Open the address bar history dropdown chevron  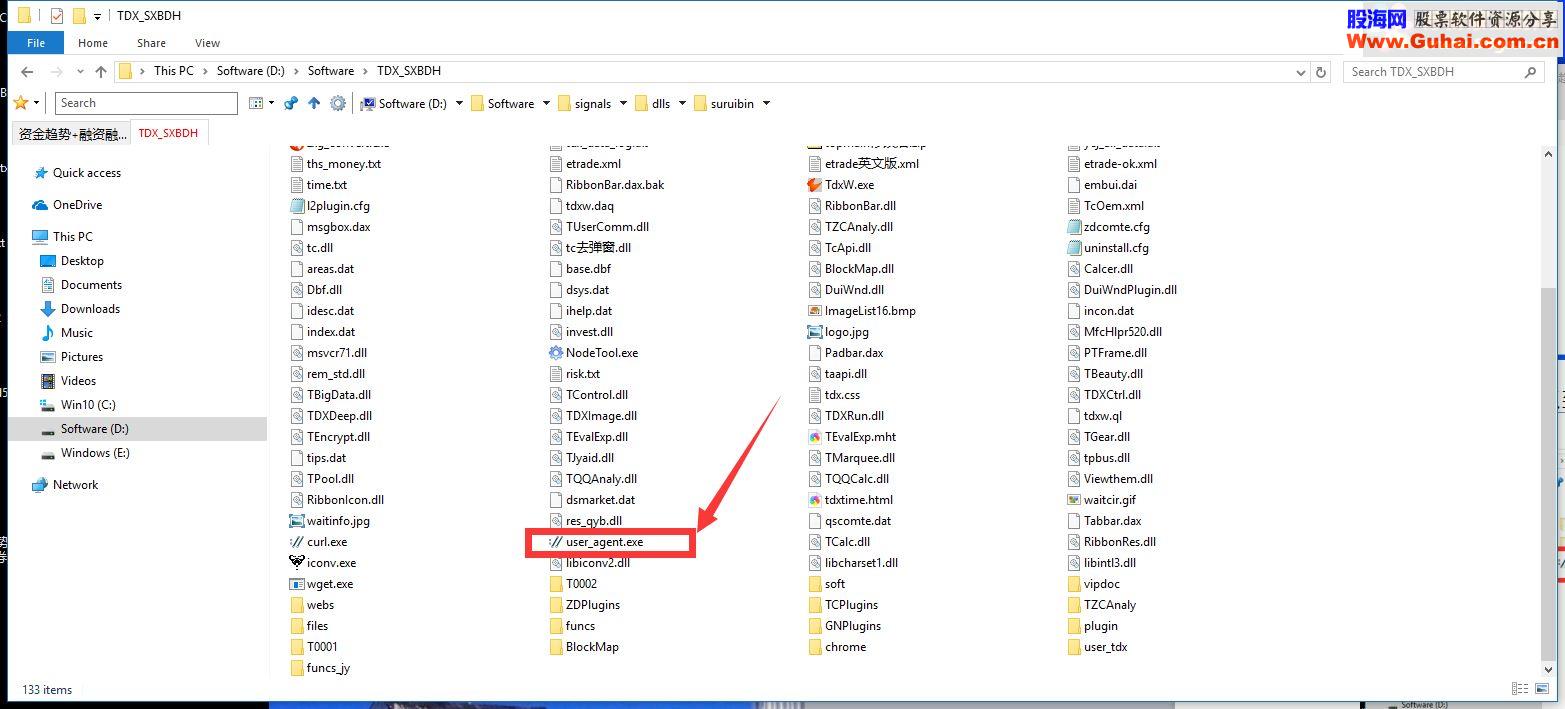tap(1300, 72)
